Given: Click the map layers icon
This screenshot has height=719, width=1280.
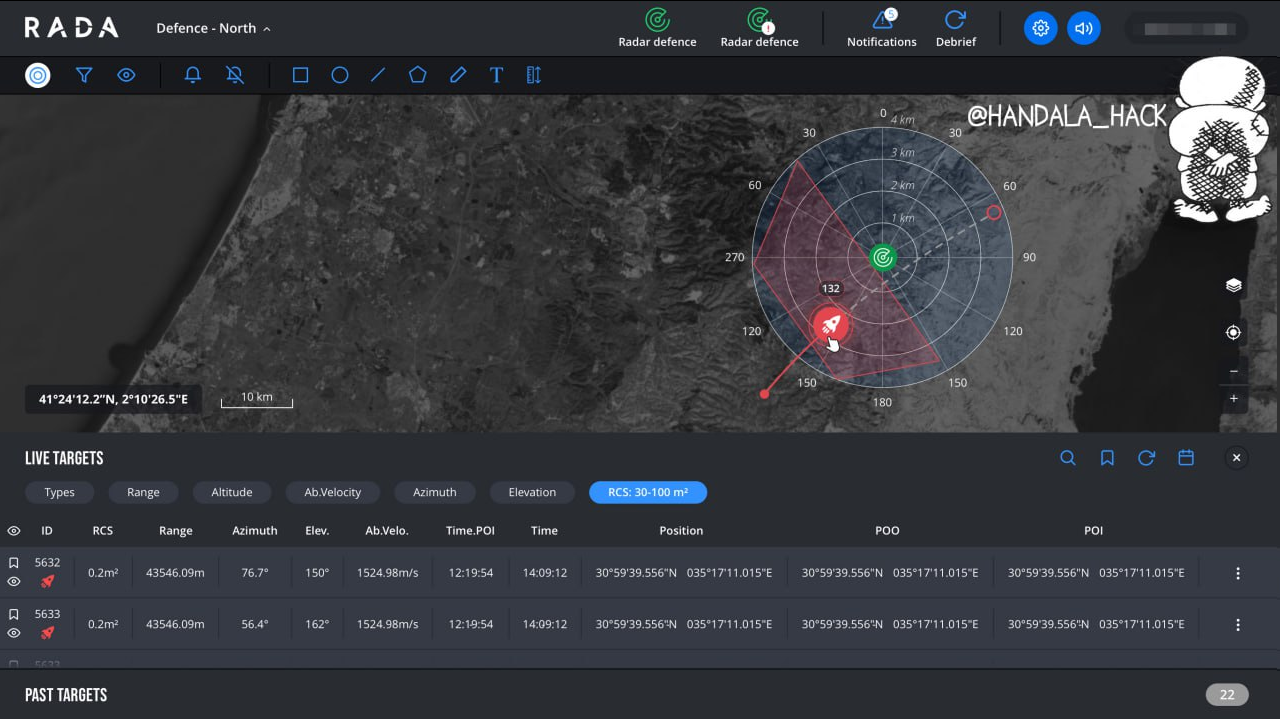Looking at the screenshot, I should pyautogui.click(x=1233, y=285).
